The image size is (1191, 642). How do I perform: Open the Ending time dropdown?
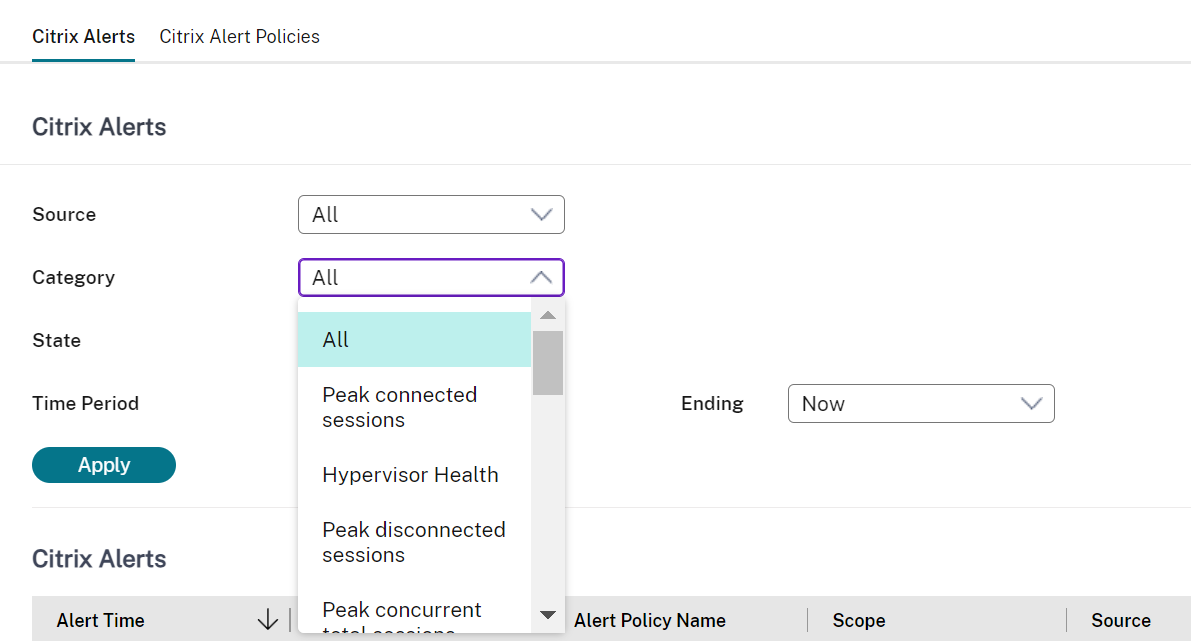[920, 404]
